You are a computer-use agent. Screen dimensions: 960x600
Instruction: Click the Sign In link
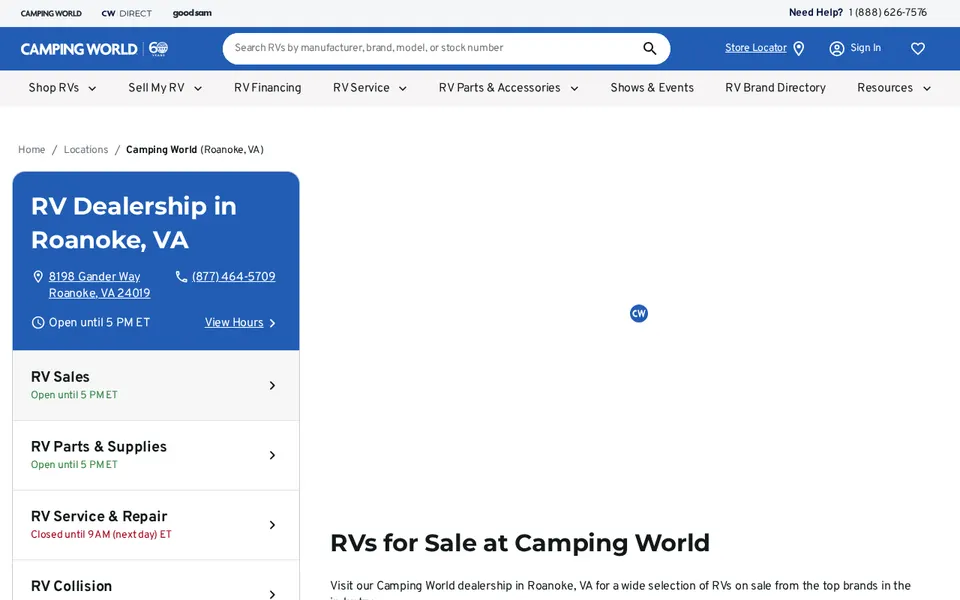click(865, 48)
